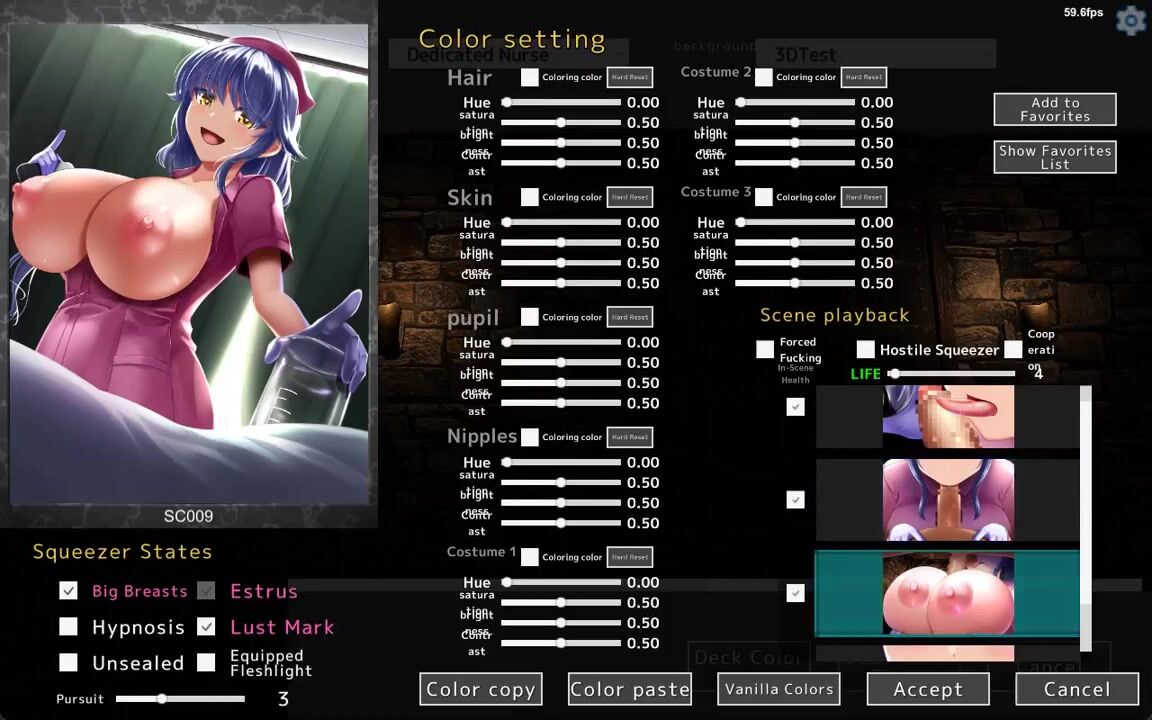Click the scene playback list scrollbar

click(1085, 520)
